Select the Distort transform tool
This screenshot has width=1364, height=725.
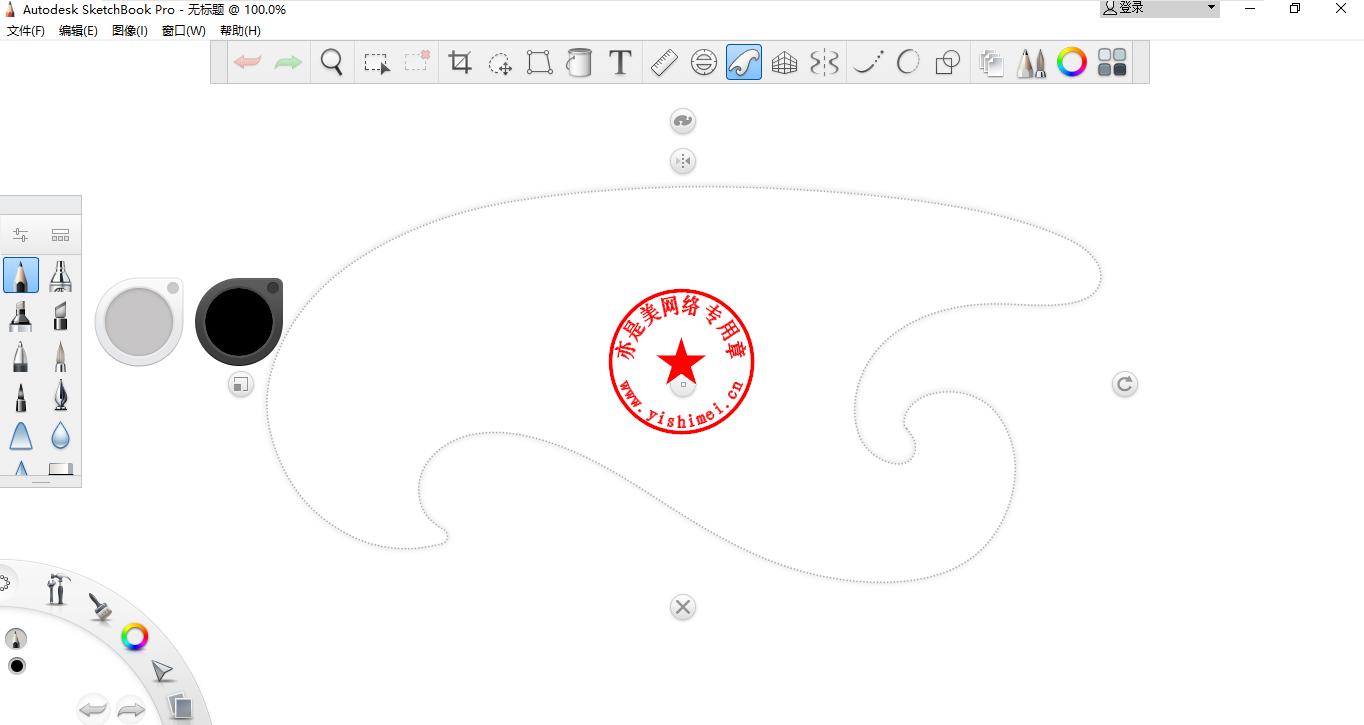tap(540, 62)
